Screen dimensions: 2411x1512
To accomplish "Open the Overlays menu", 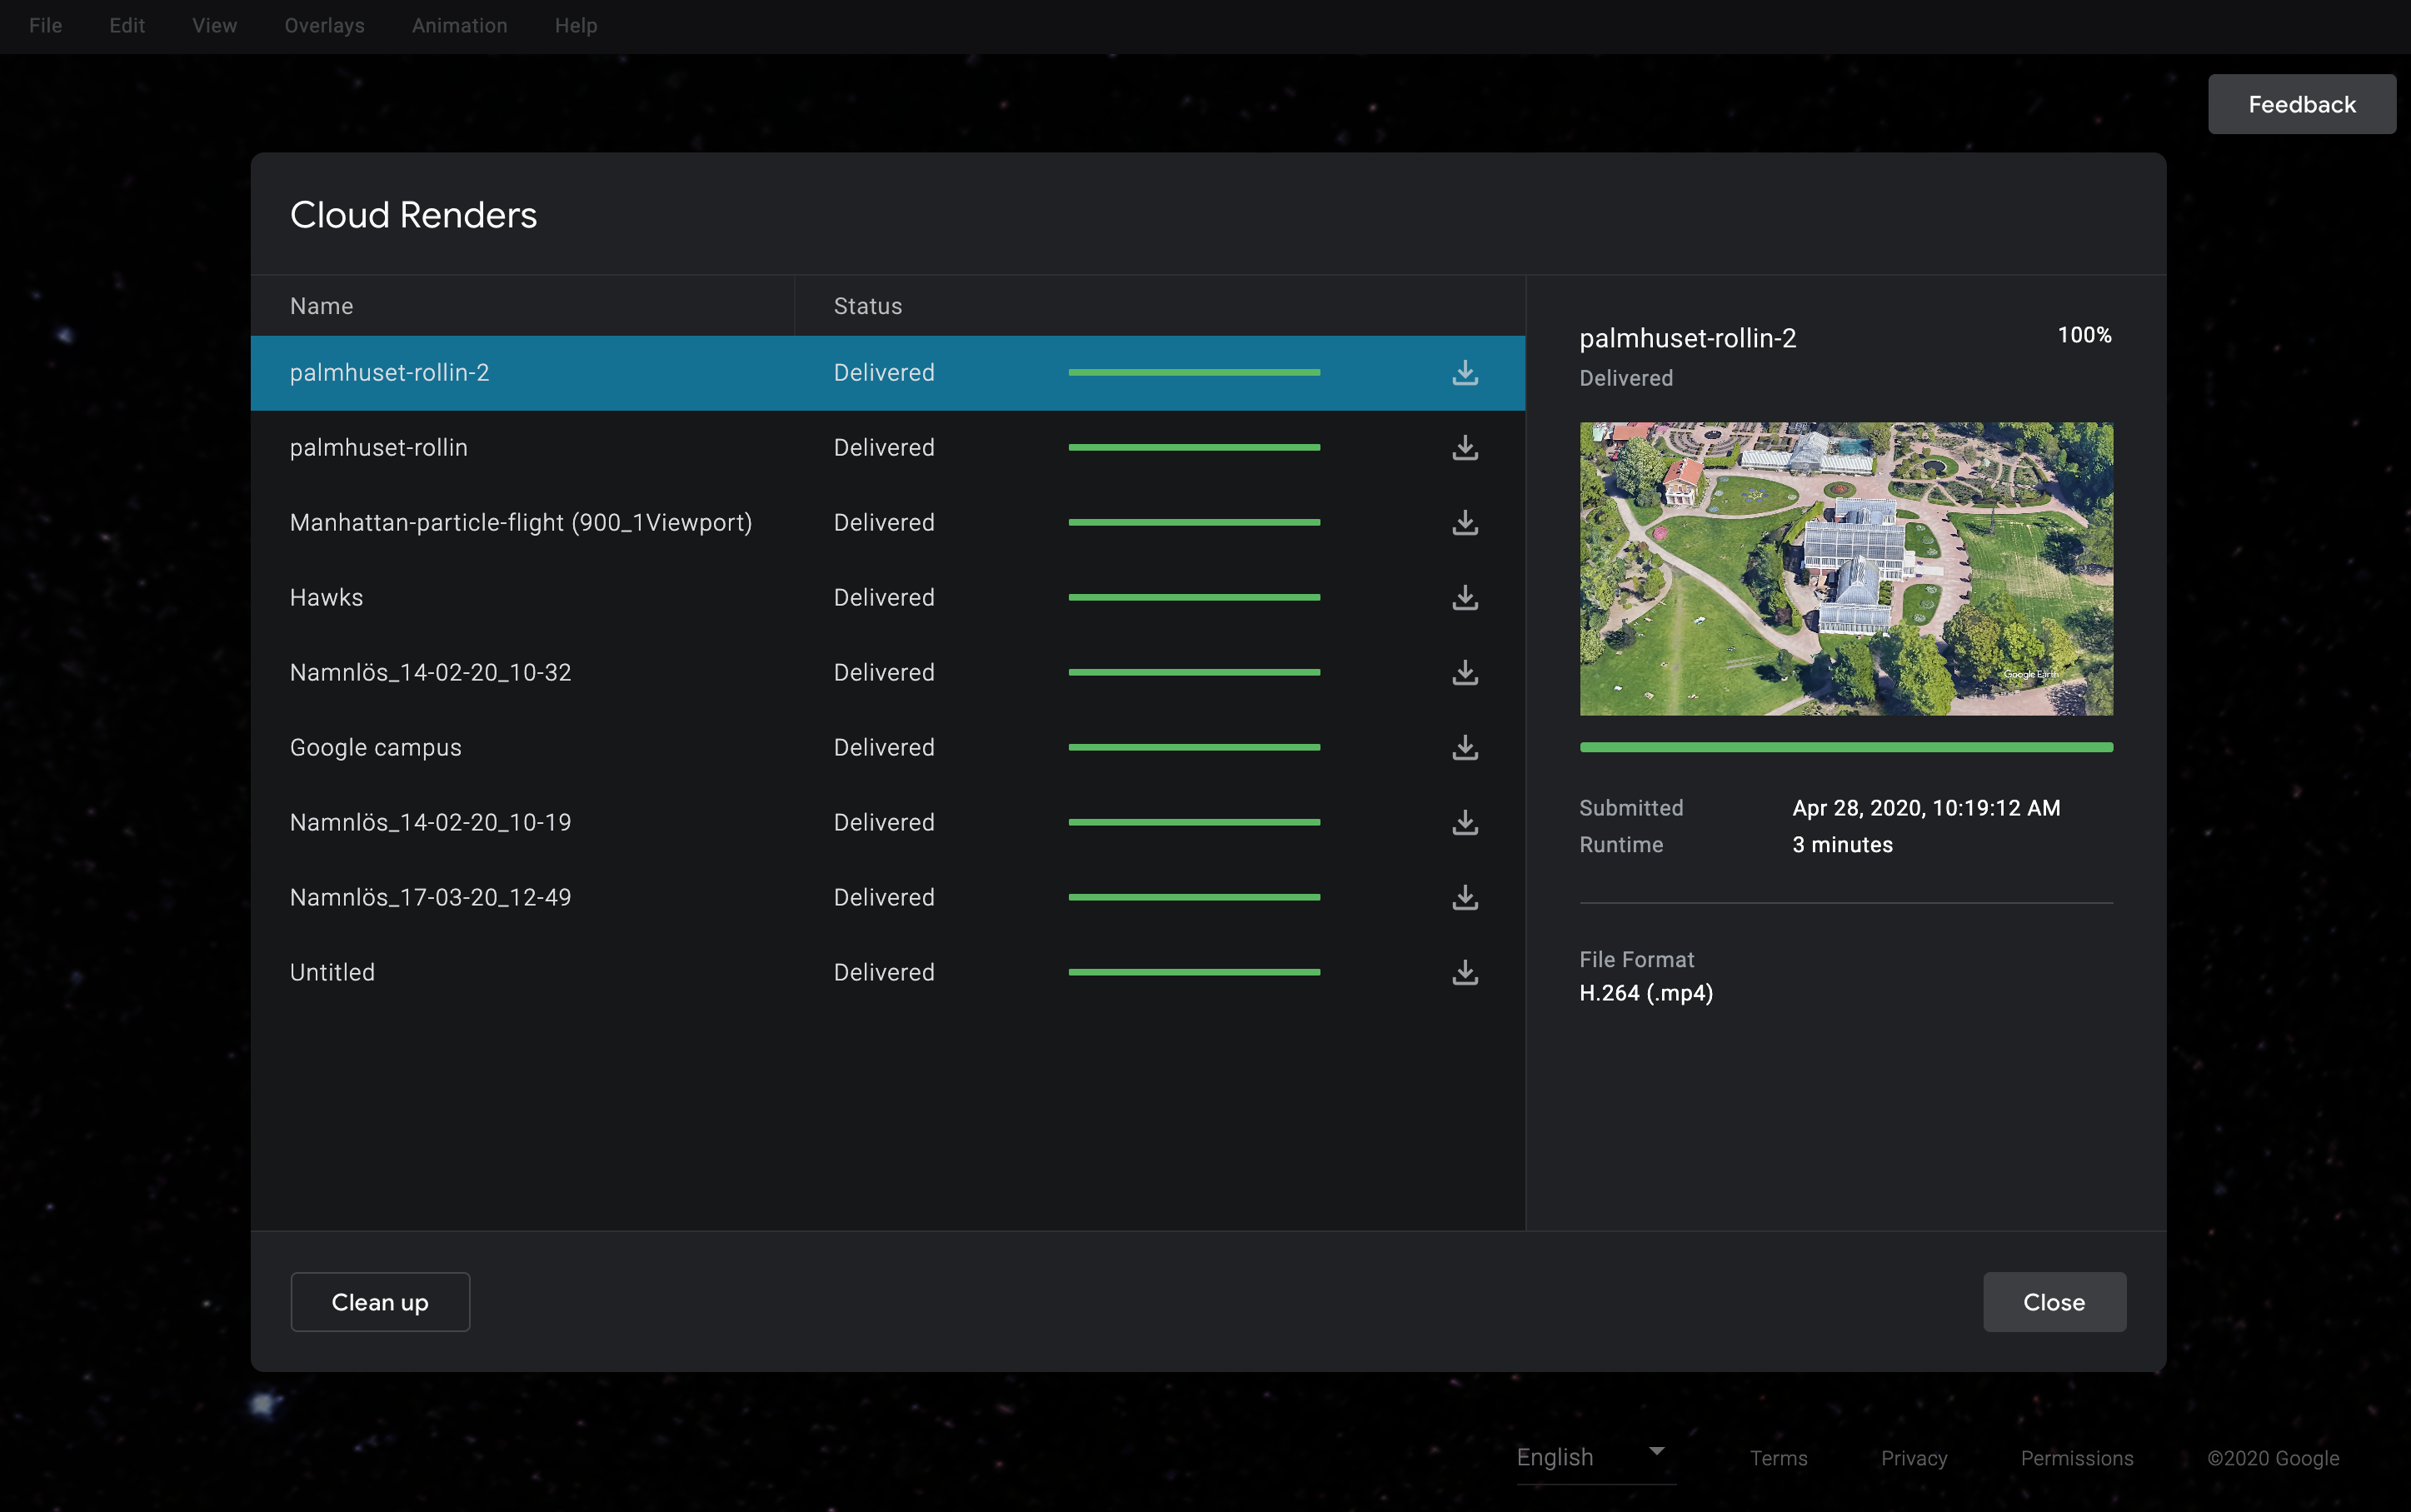I will [324, 25].
